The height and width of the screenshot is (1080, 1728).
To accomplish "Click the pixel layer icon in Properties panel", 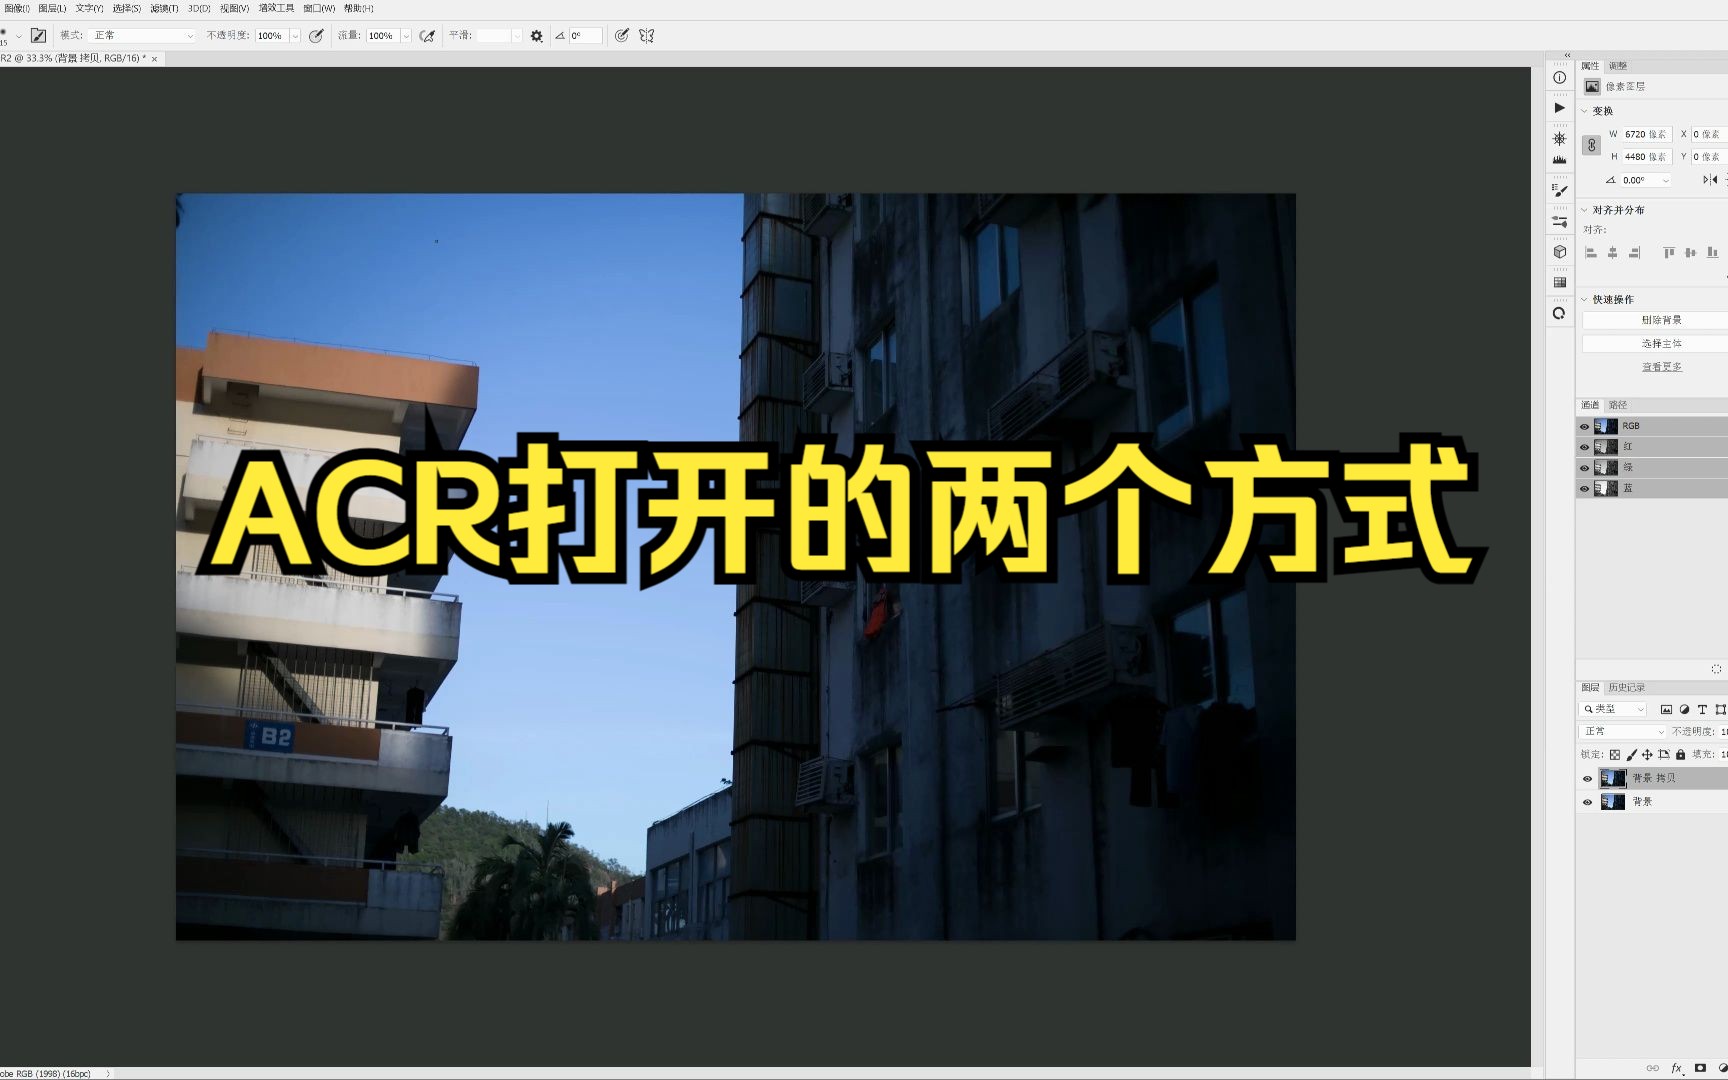I will [1592, 86].
